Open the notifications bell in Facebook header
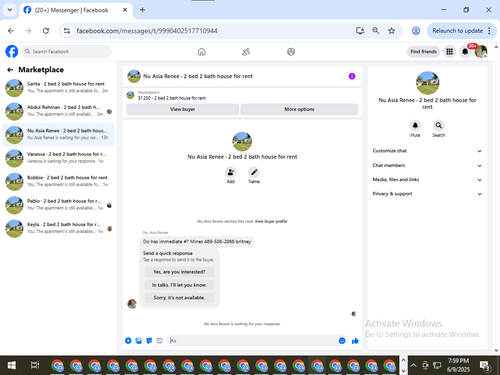The height and width of the screenshot is (375, 500). point(465,52)
